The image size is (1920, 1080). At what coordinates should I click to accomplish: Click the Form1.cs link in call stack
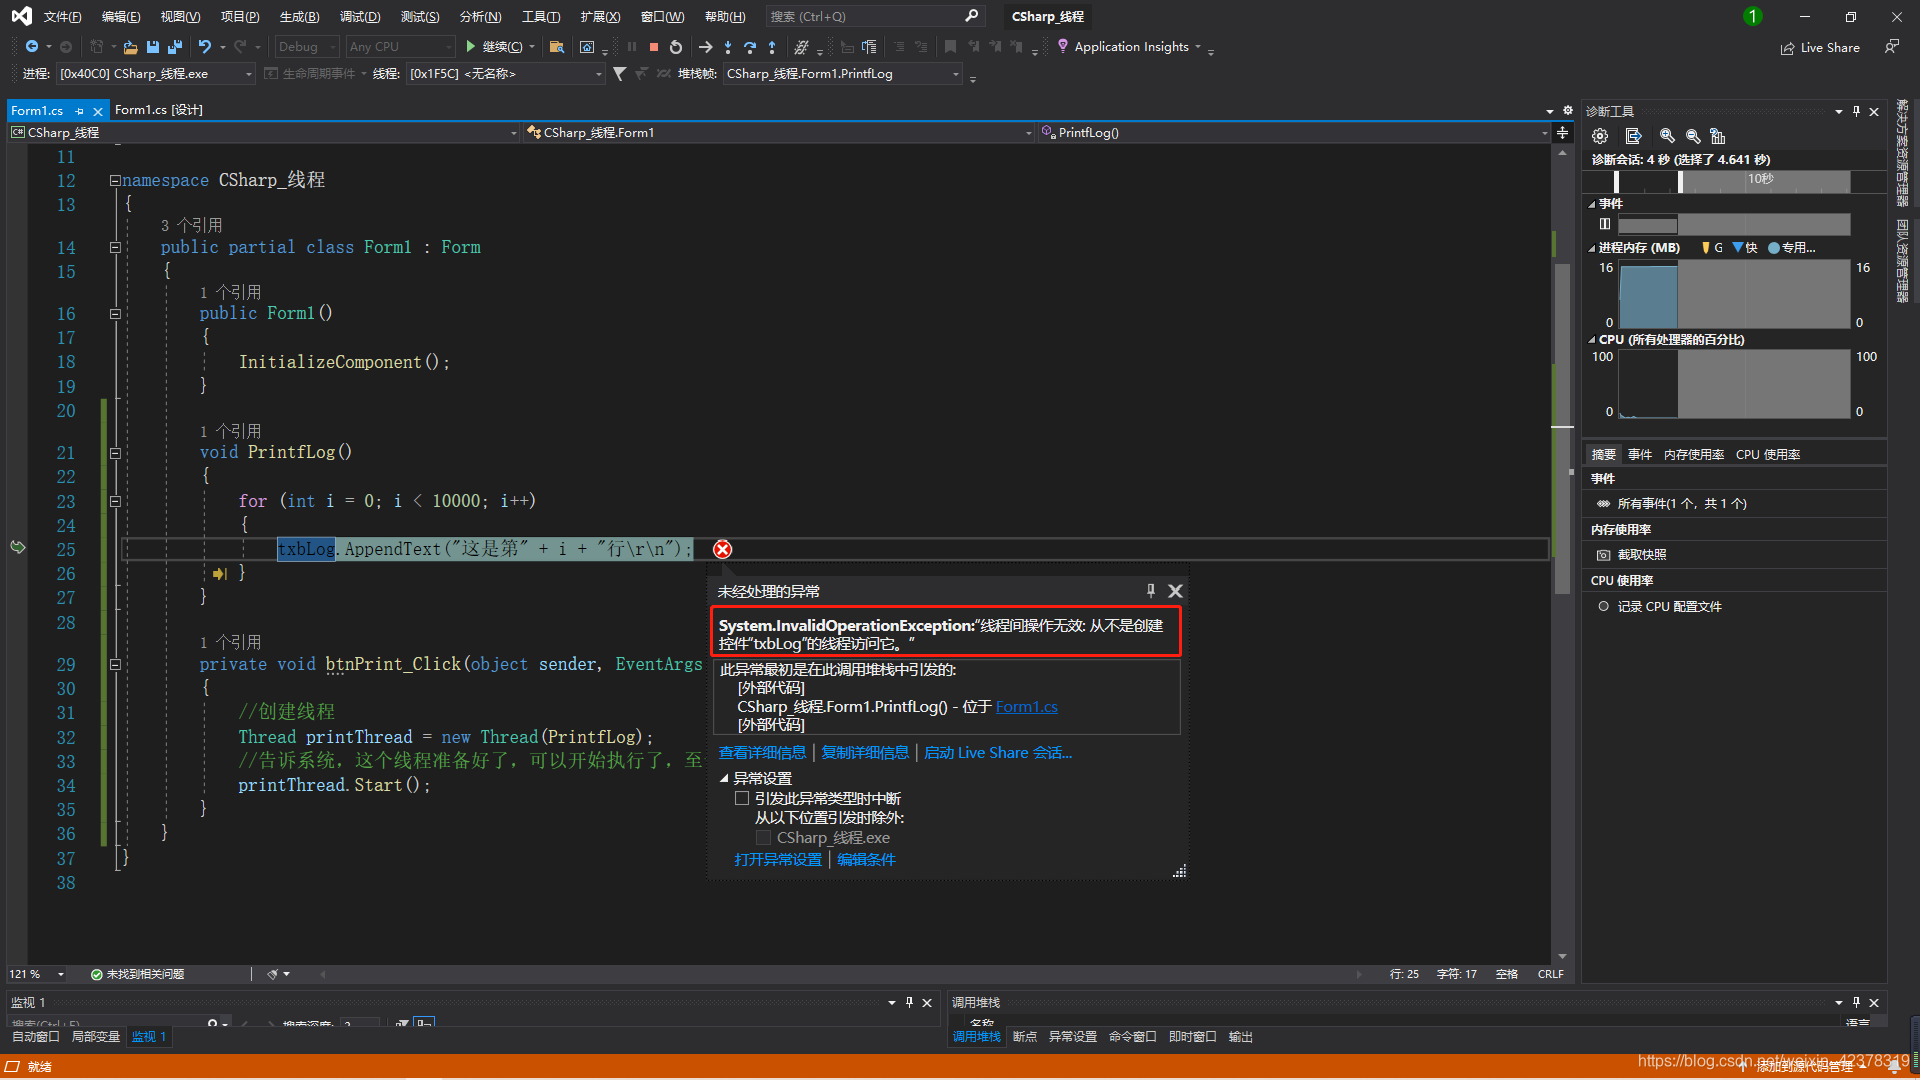pos(1026,707)
